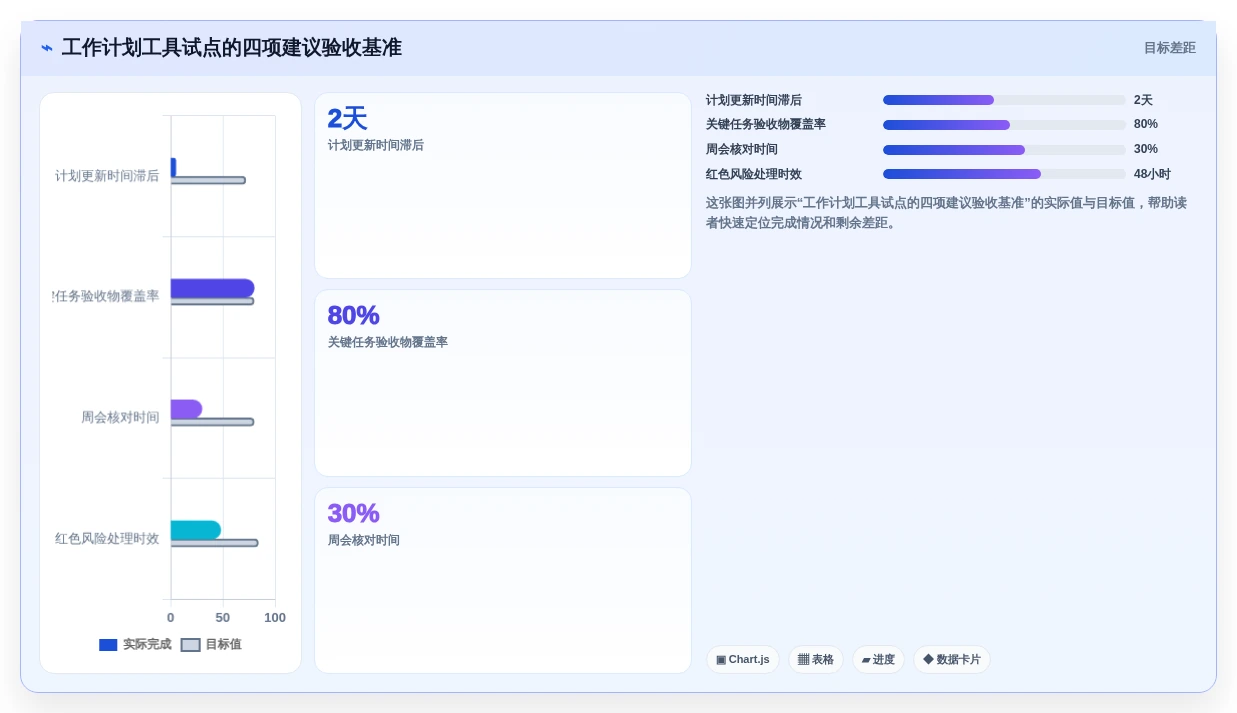Click the 目标差距 label in header
The image size is (1237, 713).
tap(1169, 48)
